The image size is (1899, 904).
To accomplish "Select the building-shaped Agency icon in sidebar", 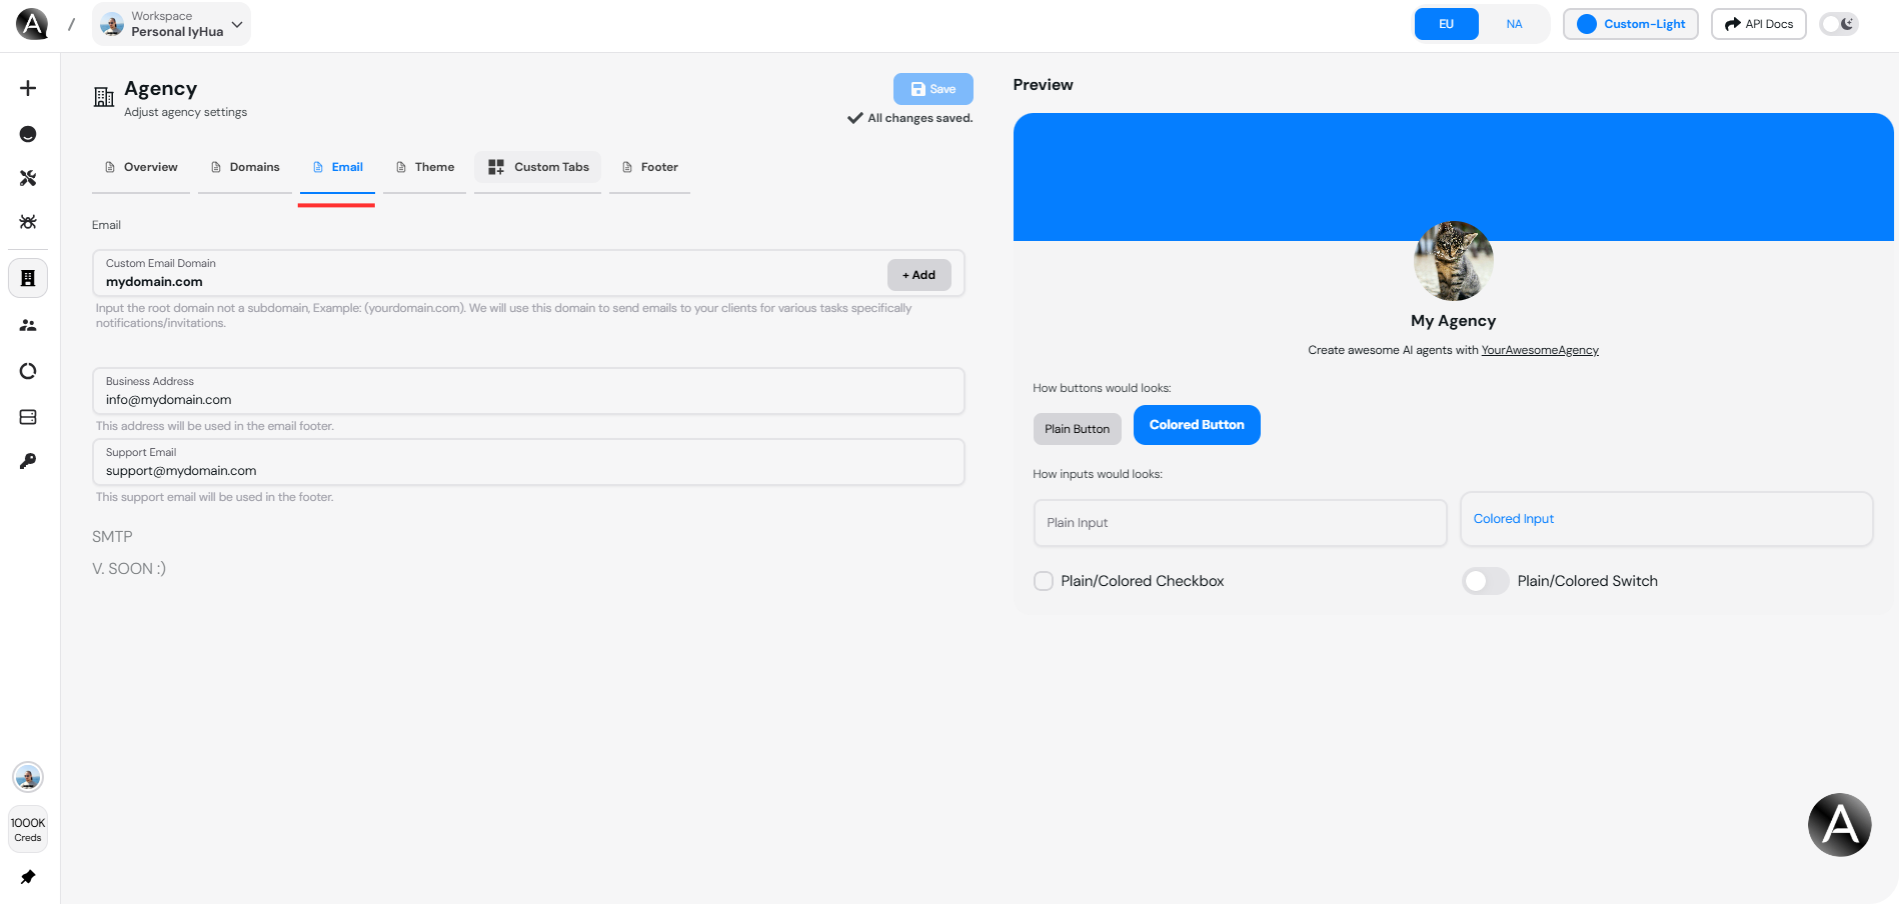I will point(28,278).
